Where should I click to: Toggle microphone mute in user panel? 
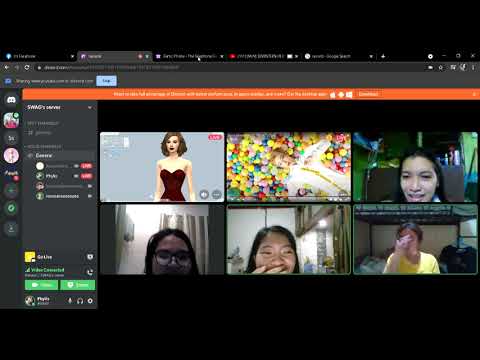coord(70,301)
